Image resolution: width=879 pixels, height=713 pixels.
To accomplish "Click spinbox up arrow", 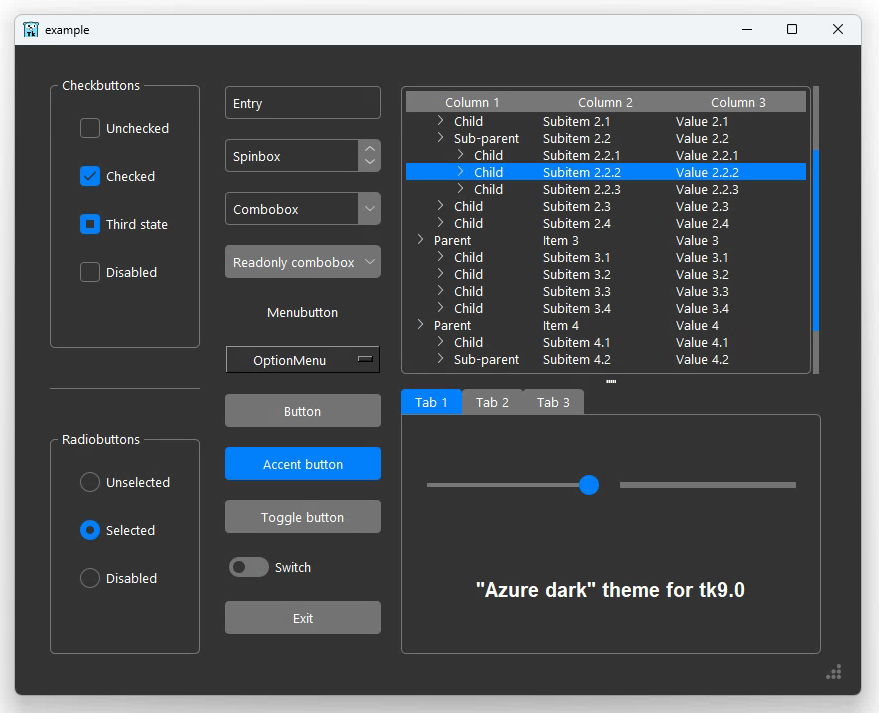I will coord(369,149).
